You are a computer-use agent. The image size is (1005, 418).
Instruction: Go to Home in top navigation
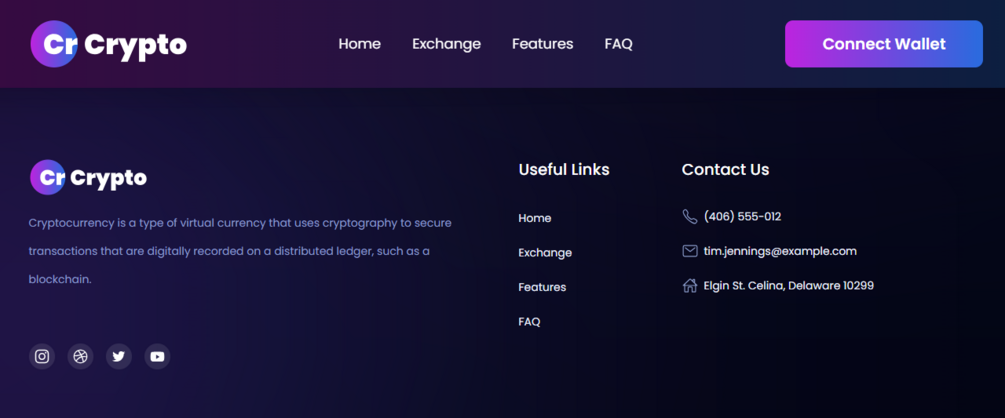pos(359,44)
